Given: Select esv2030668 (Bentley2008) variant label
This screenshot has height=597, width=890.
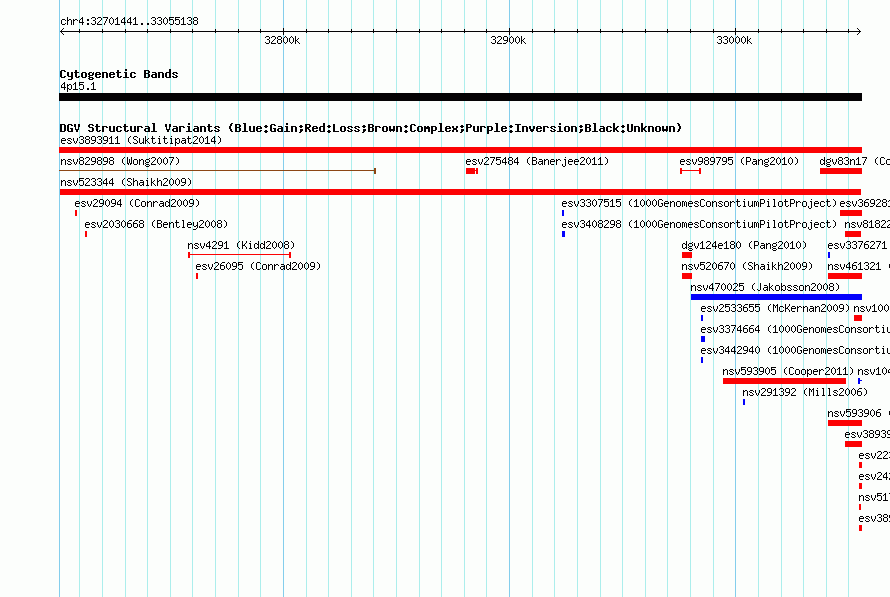Looking at the screenshot, I should pos(156,224).
